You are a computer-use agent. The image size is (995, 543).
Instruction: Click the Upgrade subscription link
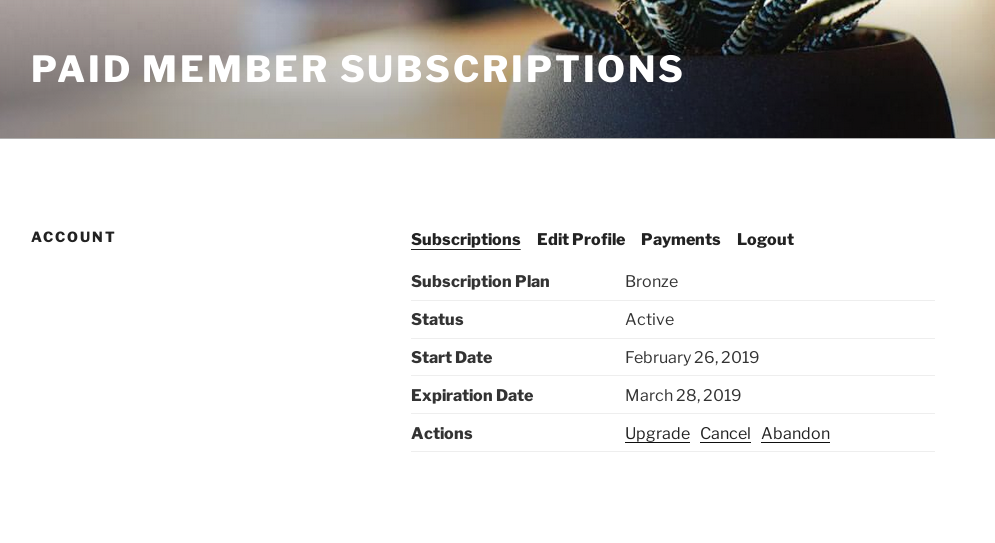click(657, 433)
